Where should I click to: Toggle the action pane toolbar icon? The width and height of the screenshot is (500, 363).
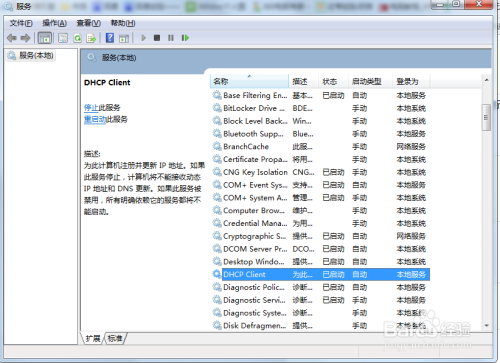point(124,38)
